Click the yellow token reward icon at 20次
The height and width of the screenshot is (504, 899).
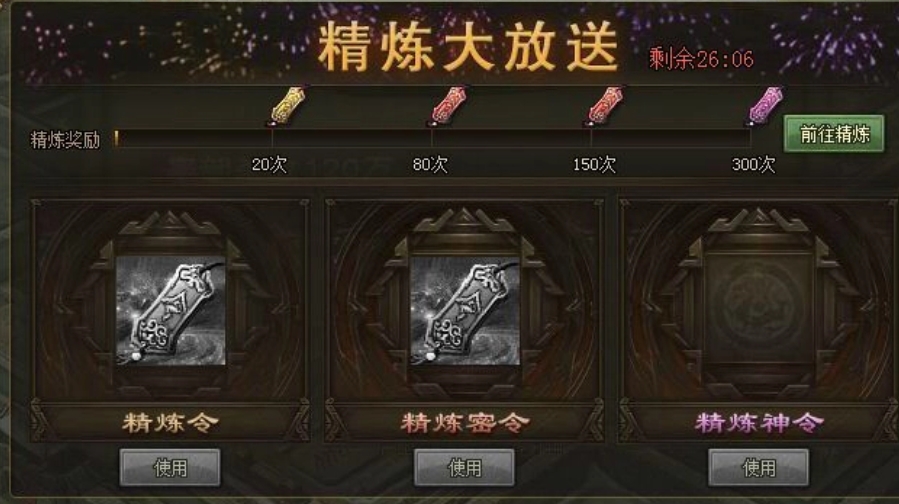[x=287, y=106]
